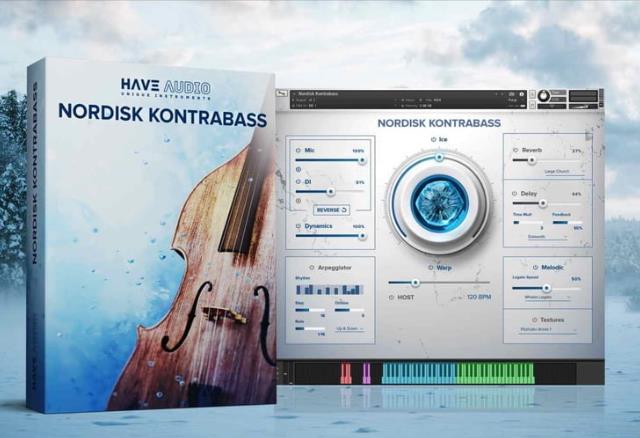Toggle the Mic power button
The image size is (640, 438).
pos(298,150)
